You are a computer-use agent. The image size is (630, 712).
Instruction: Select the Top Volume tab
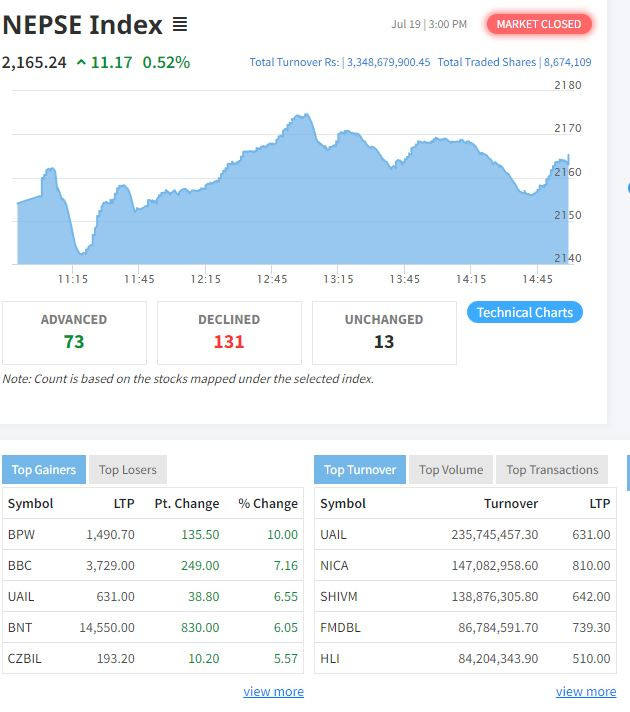click(451, 470)
